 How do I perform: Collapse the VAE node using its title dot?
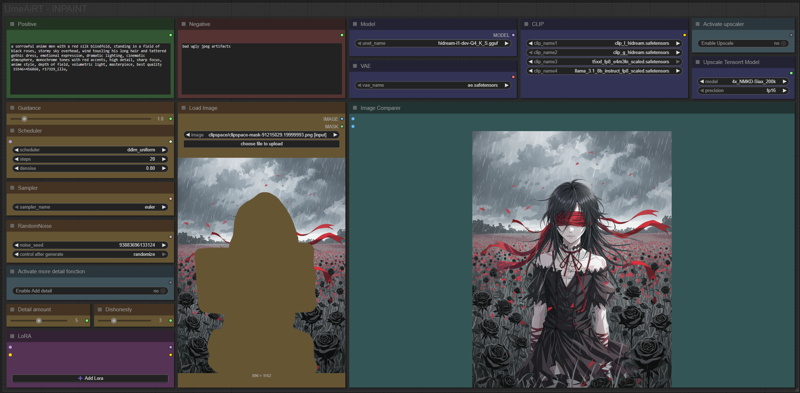tap(355, 66)
